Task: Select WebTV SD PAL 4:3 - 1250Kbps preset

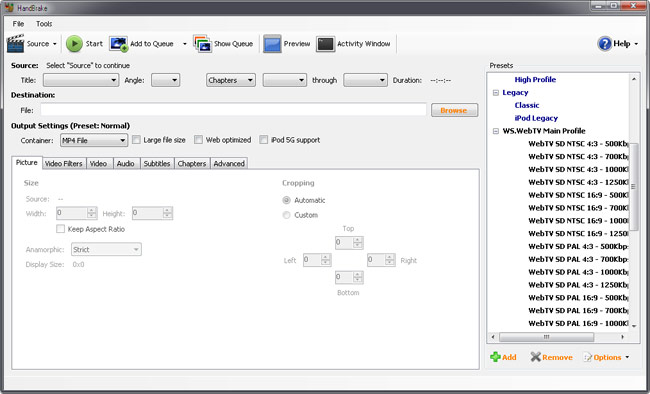Action: (x=578, y=285)
